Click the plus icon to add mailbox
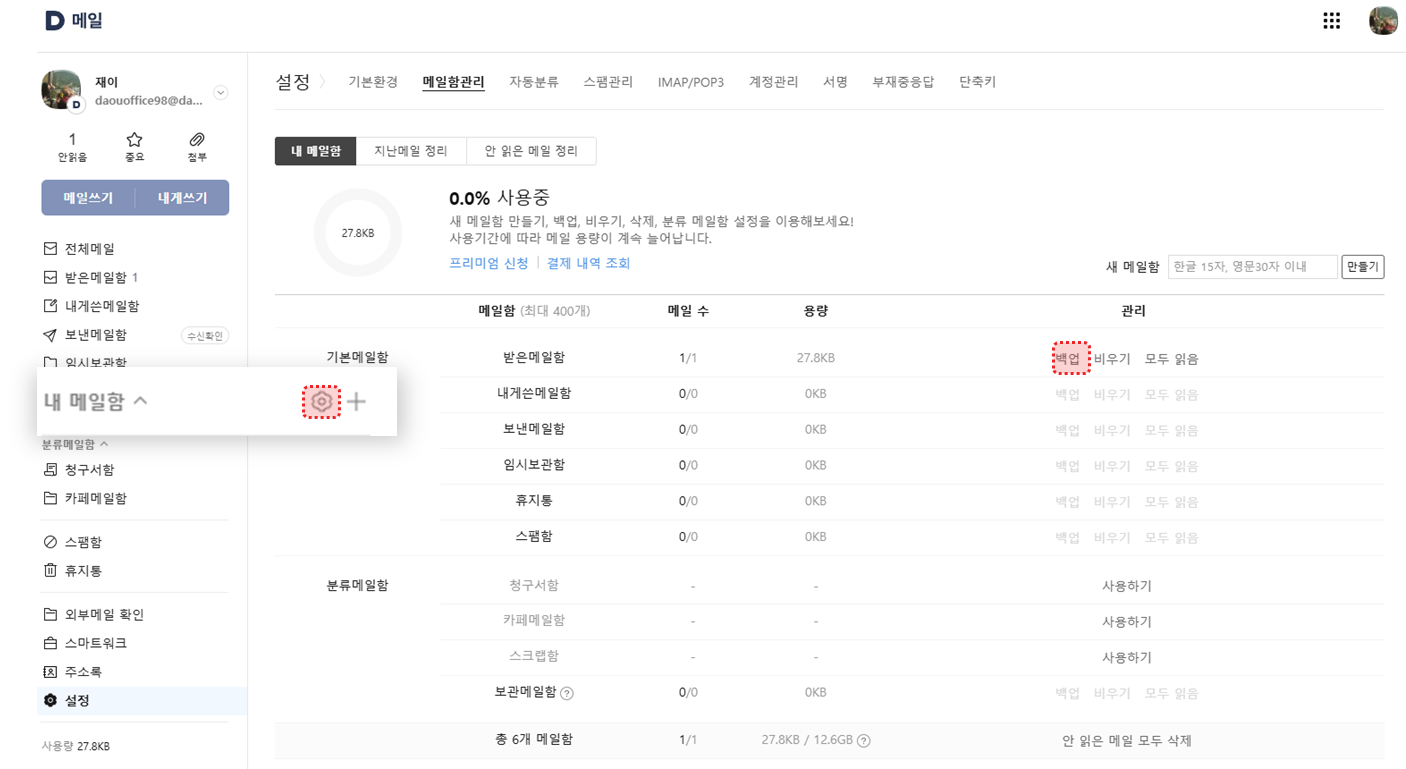 point(357,402)
